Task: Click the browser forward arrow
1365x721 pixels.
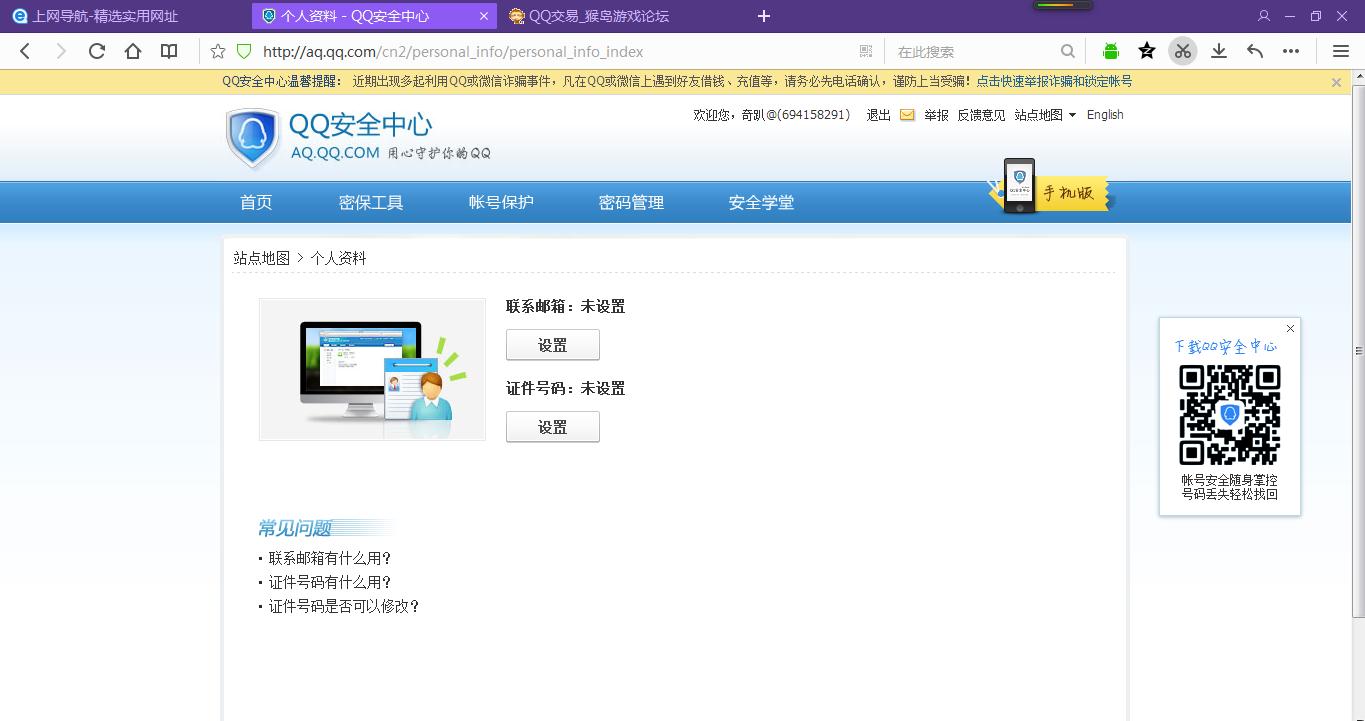Action: coord(61,51)
